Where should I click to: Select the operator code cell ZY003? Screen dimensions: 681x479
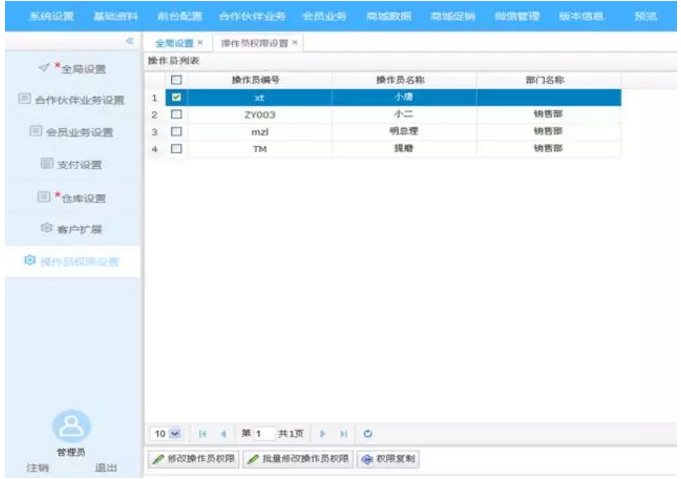coord(260,115)
